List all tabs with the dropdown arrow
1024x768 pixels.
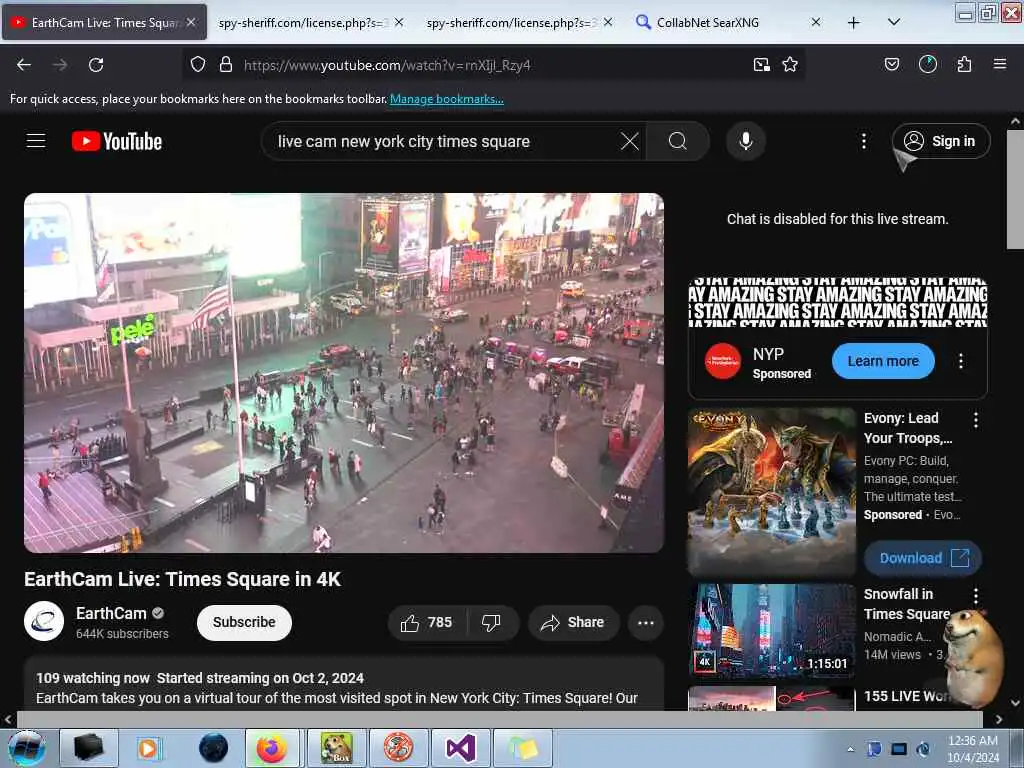tap(894, 22)
